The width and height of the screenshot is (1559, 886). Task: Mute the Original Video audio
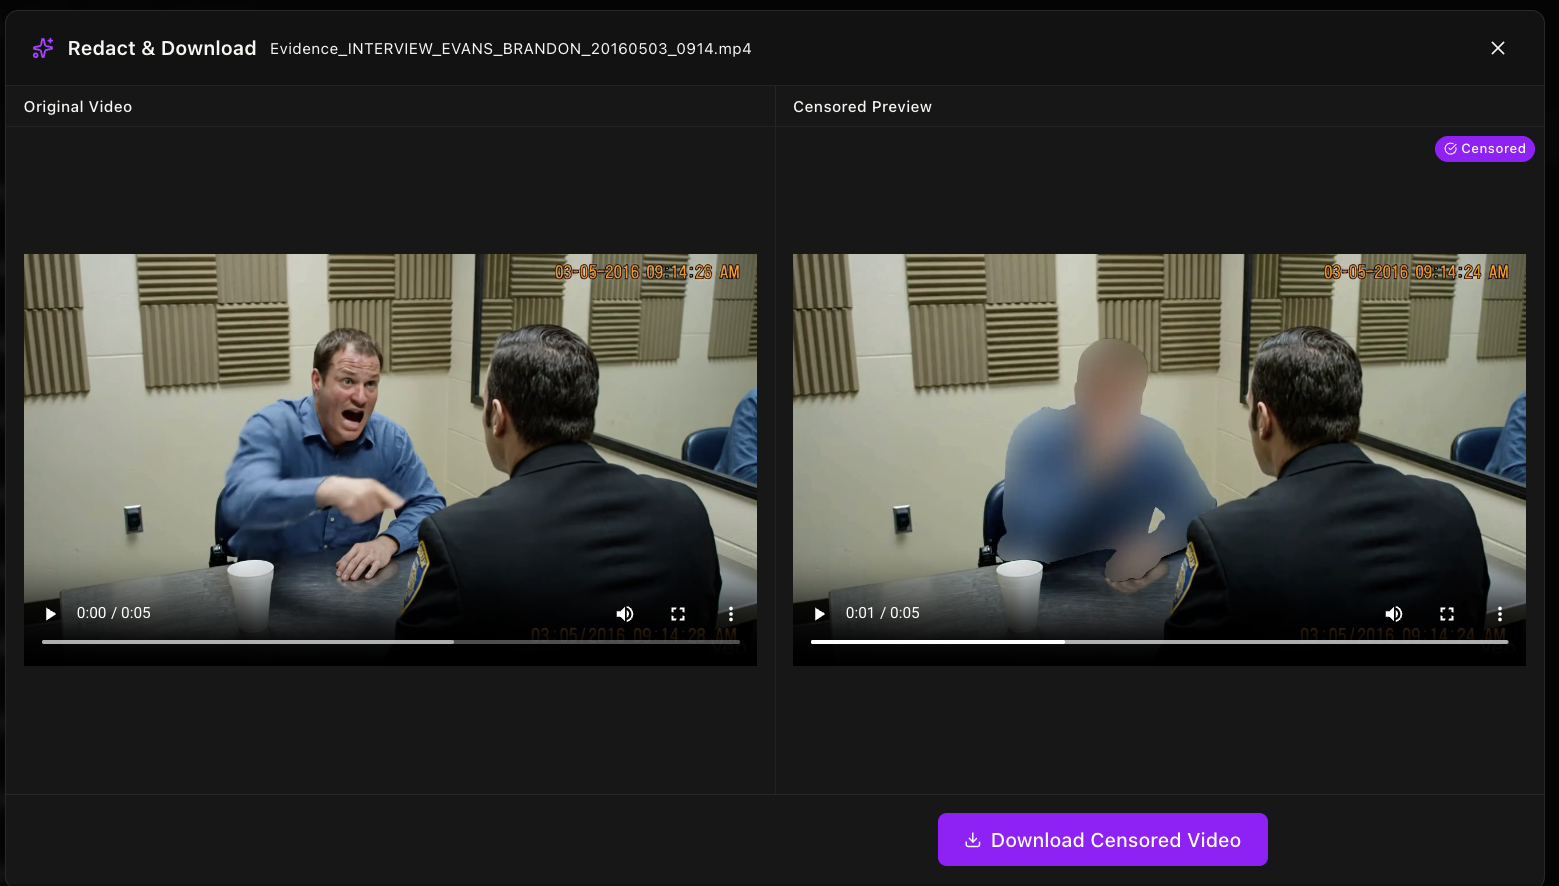tap(625, 614)
